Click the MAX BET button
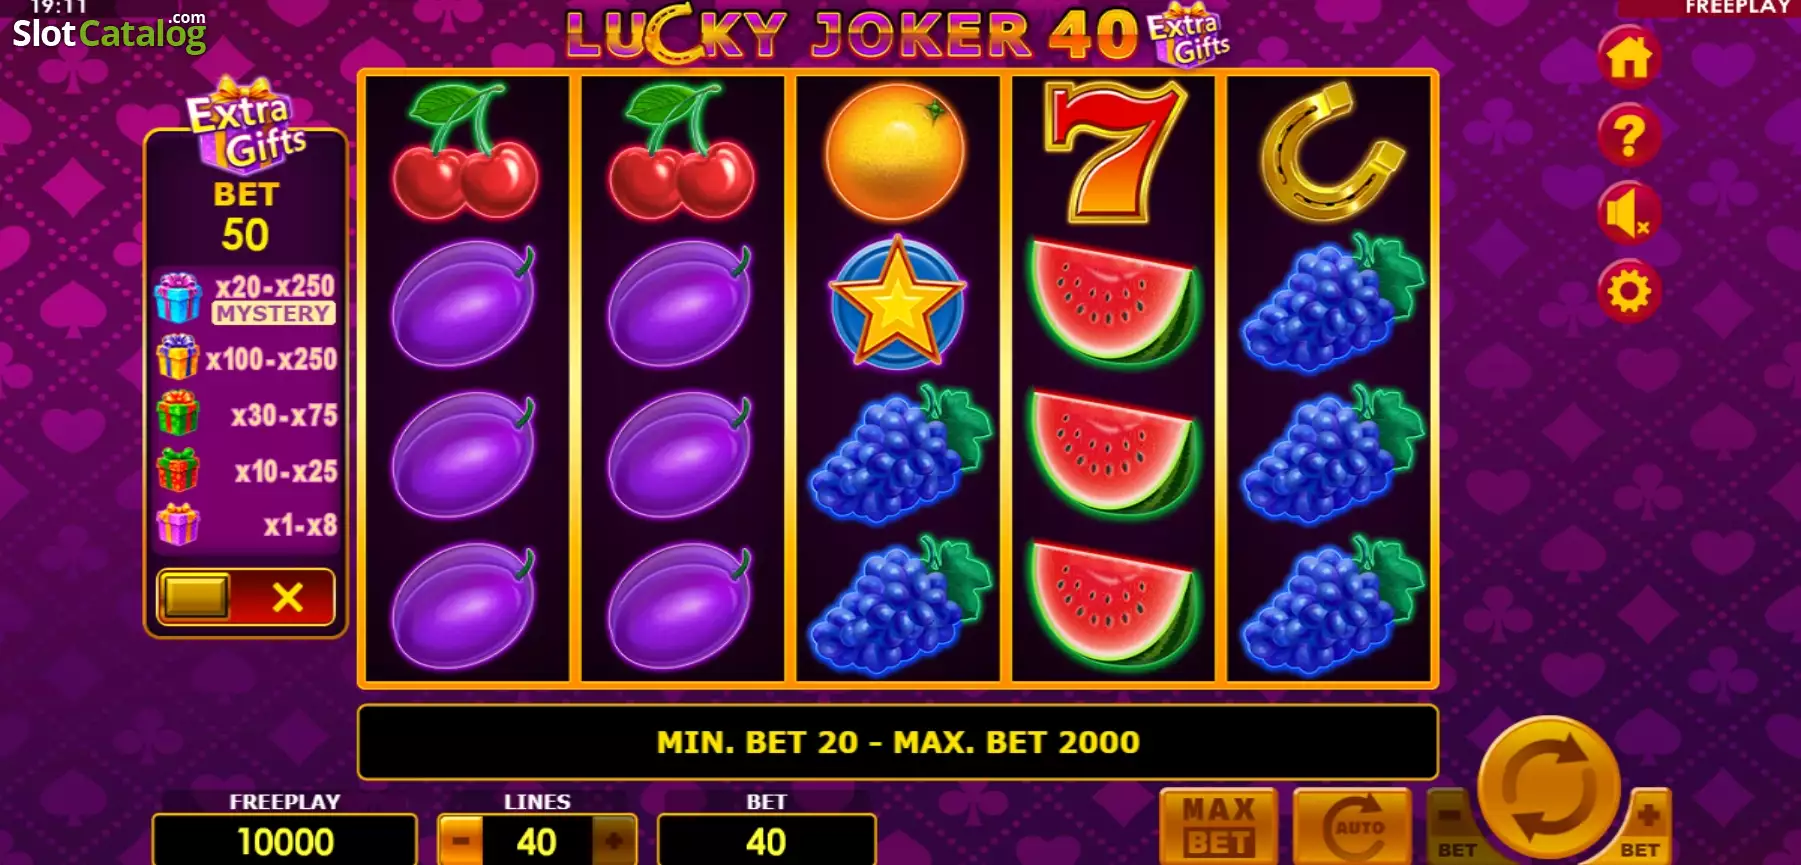Viewport: 1801px width, 865px height. [1219, 826]
